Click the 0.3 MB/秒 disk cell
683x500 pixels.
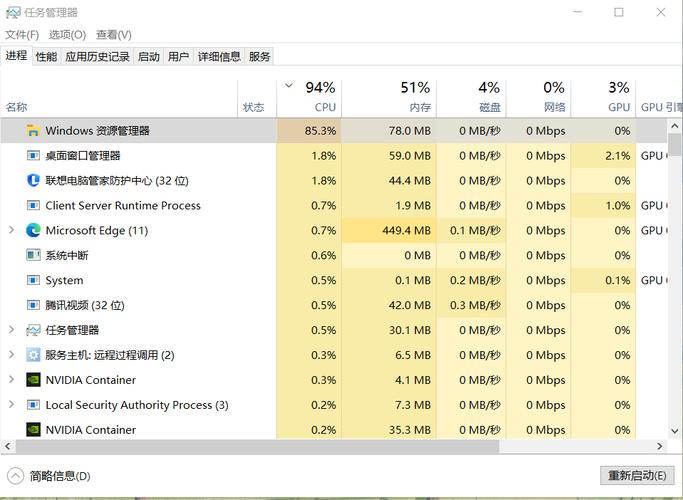[x=471, y=305]
